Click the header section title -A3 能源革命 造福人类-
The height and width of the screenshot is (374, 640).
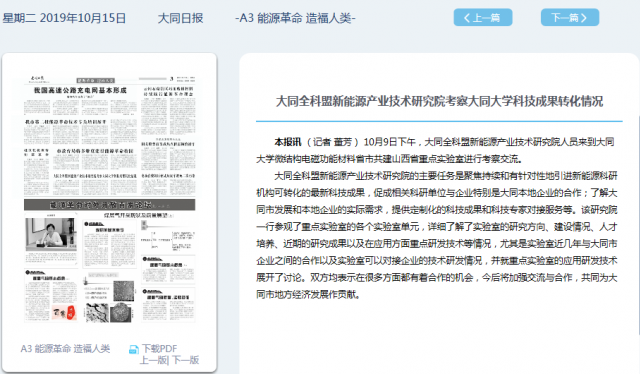pyautogui.click(x=296, y=18)
